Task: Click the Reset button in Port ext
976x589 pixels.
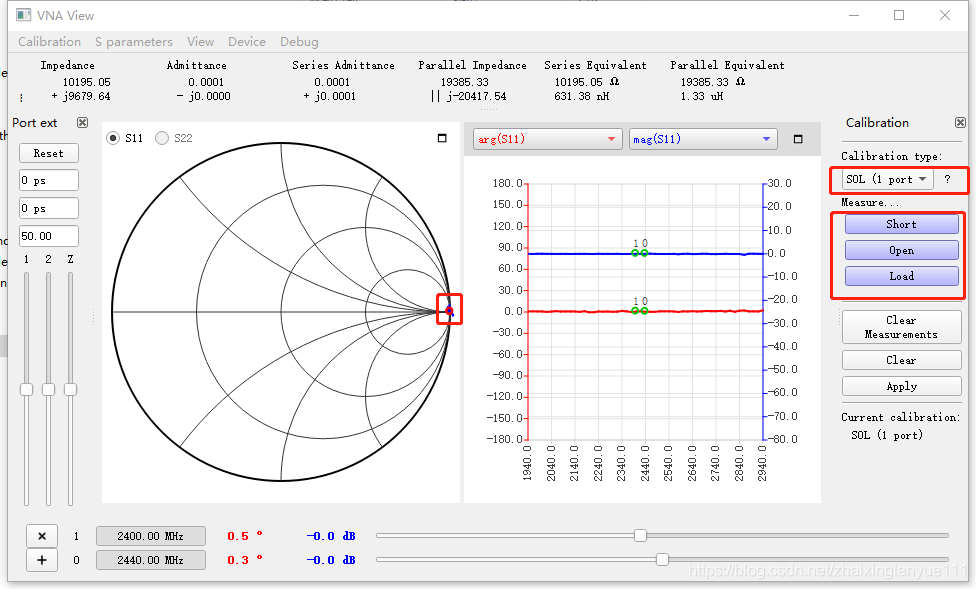Action: (49, 153)
